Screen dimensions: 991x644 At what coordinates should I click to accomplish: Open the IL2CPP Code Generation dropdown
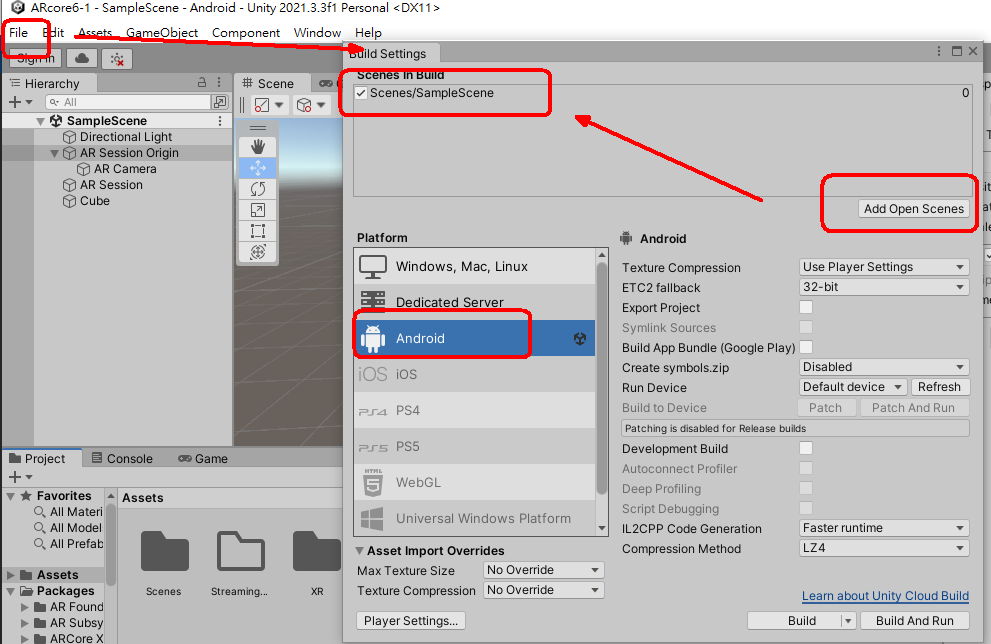[x=884, y=528]
